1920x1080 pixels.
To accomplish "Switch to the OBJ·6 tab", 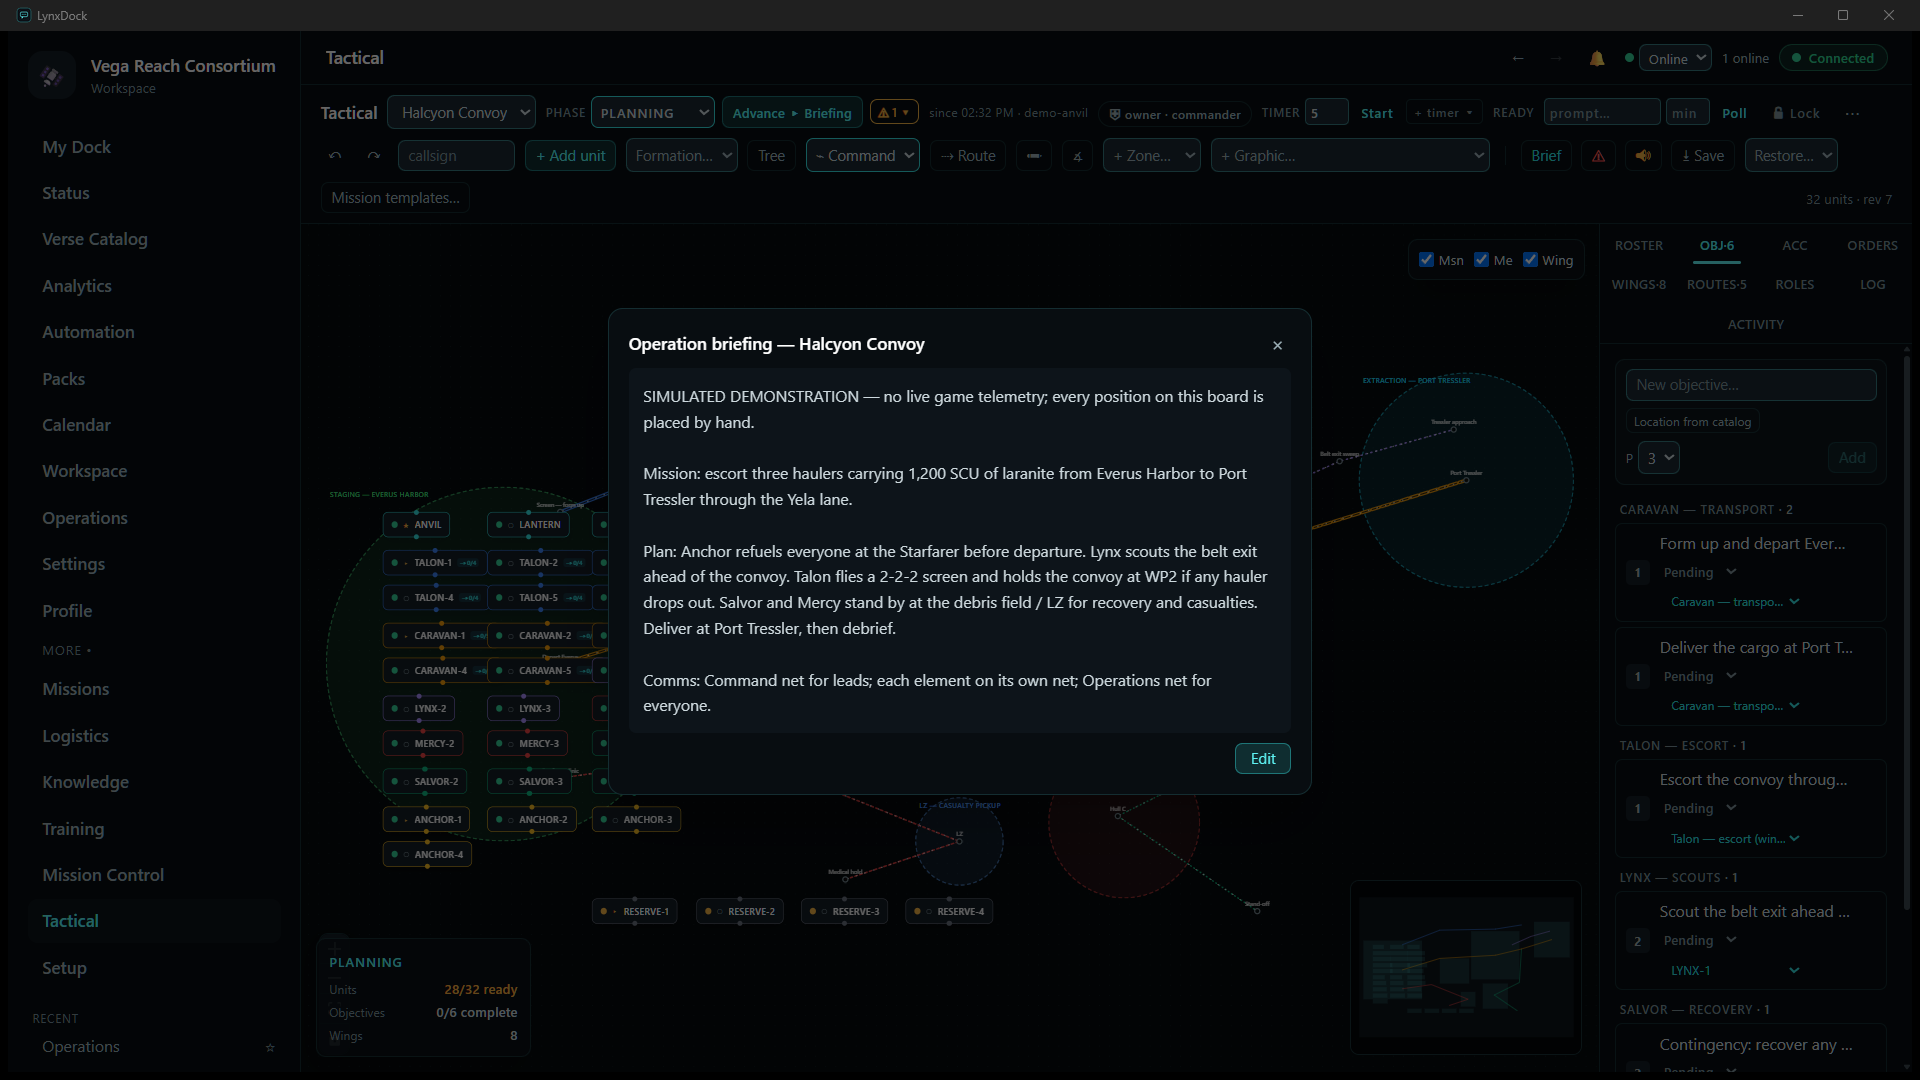I will pos(1716,246).
